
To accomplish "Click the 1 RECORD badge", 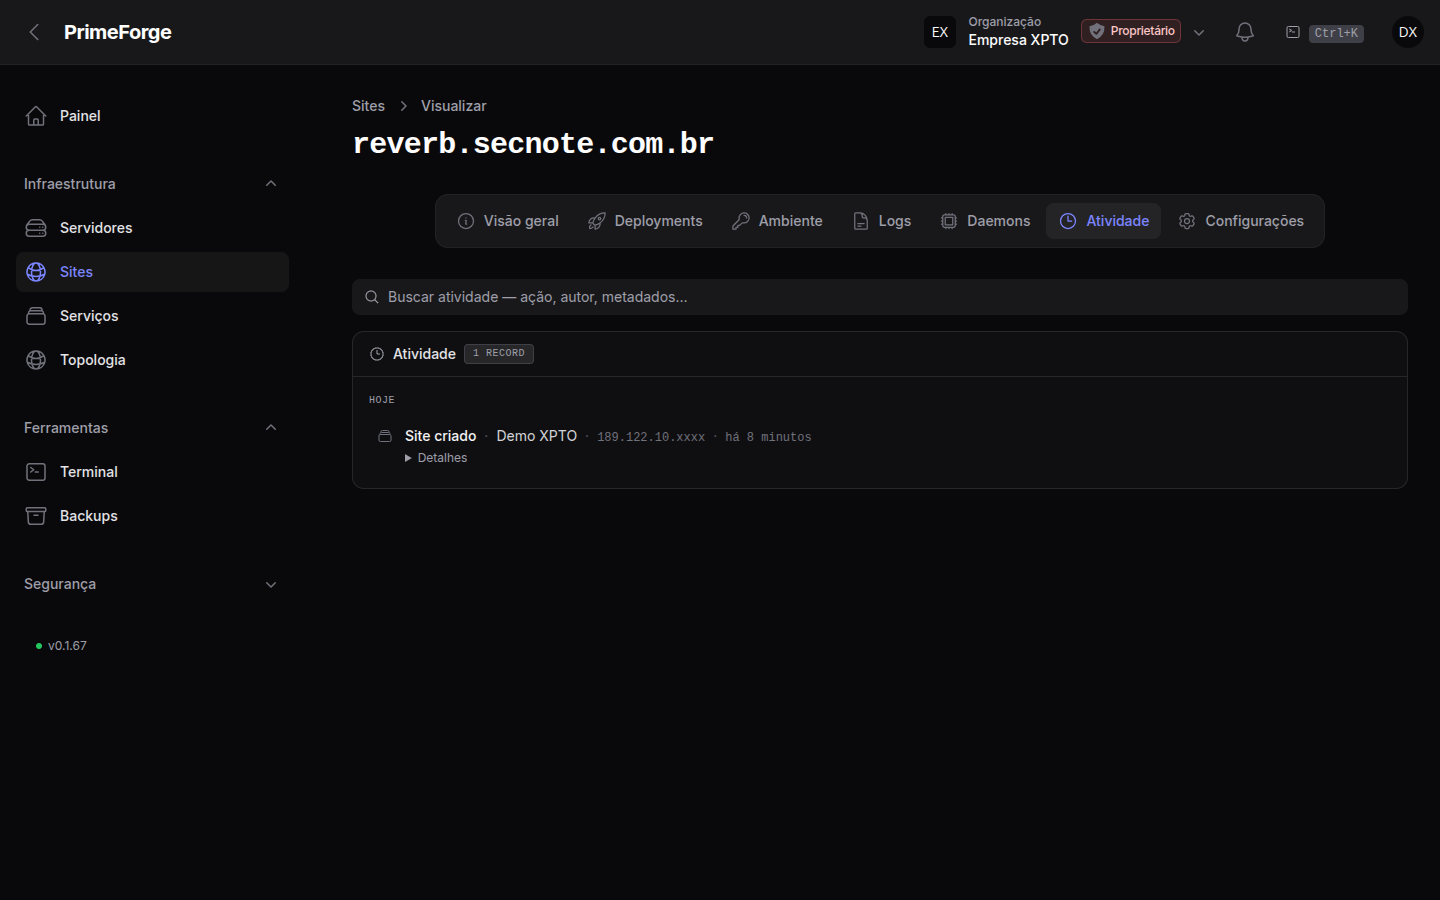I will (x=499, y=353).
